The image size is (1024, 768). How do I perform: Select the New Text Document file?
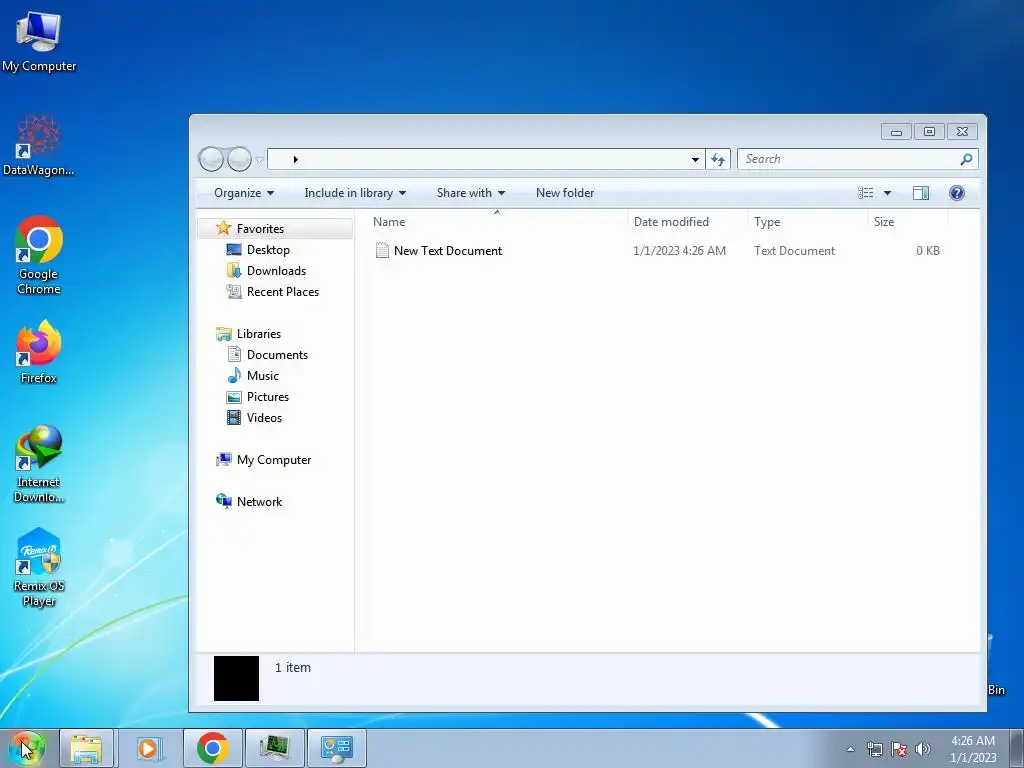pos(447,251)
